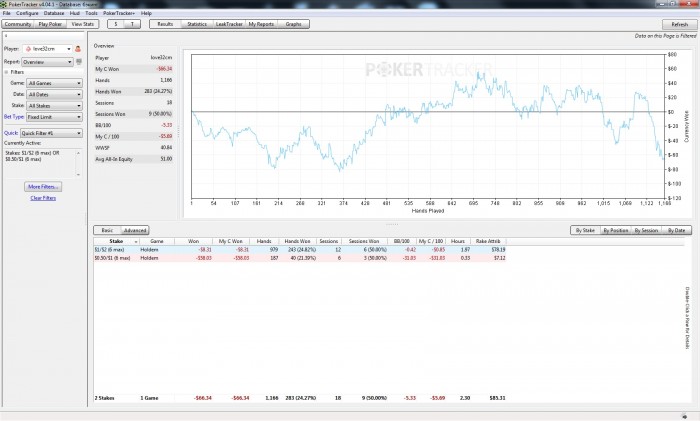
Task: Click the small icon next to Report dropdown
Action: pyautogui.click(x=79, y=62)
